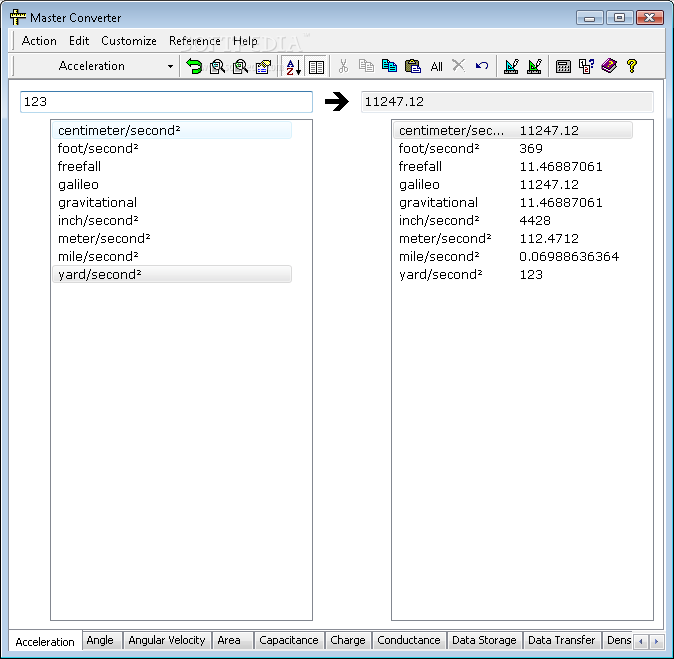Select the gravitational result row in right list
The height and width of the screenshot is (659, 674).
(x=513, y=202)
